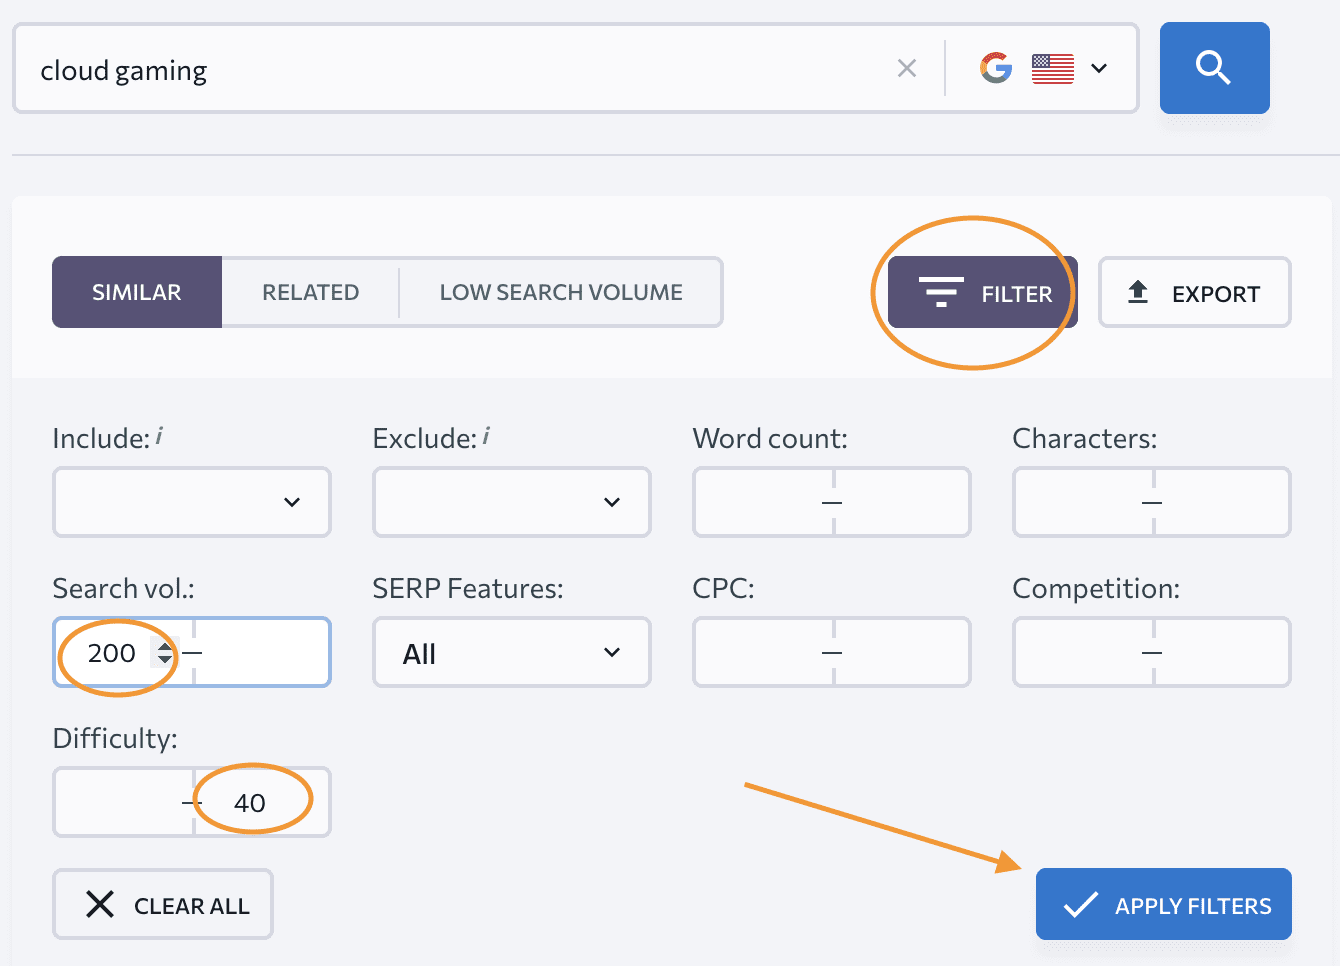Click the search magnifier icon

point(1214,68)
